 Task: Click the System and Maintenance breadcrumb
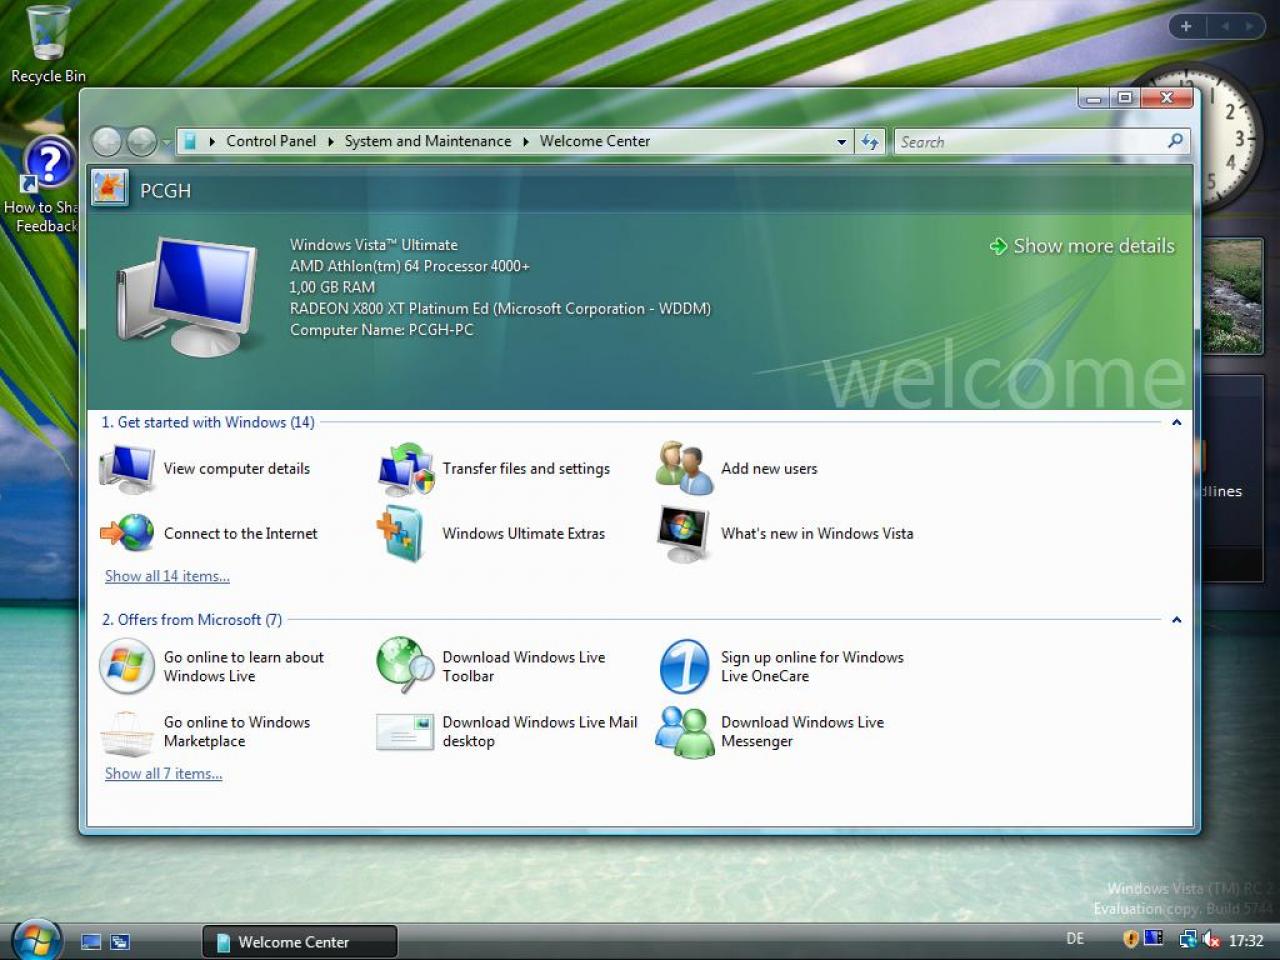(x=428, y=141)
